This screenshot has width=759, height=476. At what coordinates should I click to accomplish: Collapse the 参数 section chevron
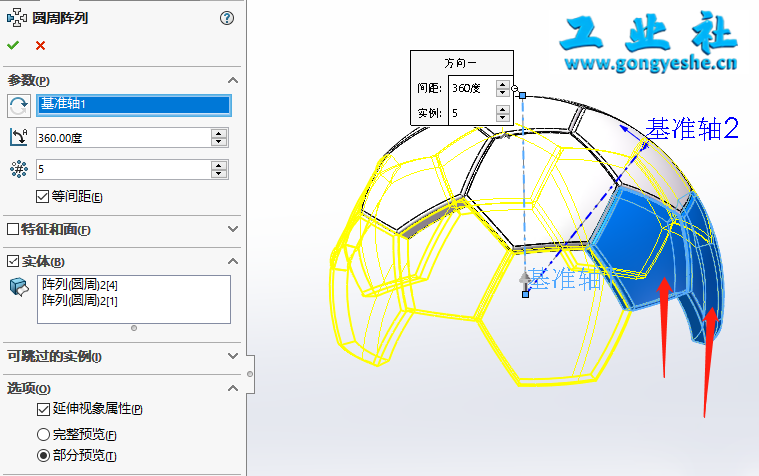[233, 80]
